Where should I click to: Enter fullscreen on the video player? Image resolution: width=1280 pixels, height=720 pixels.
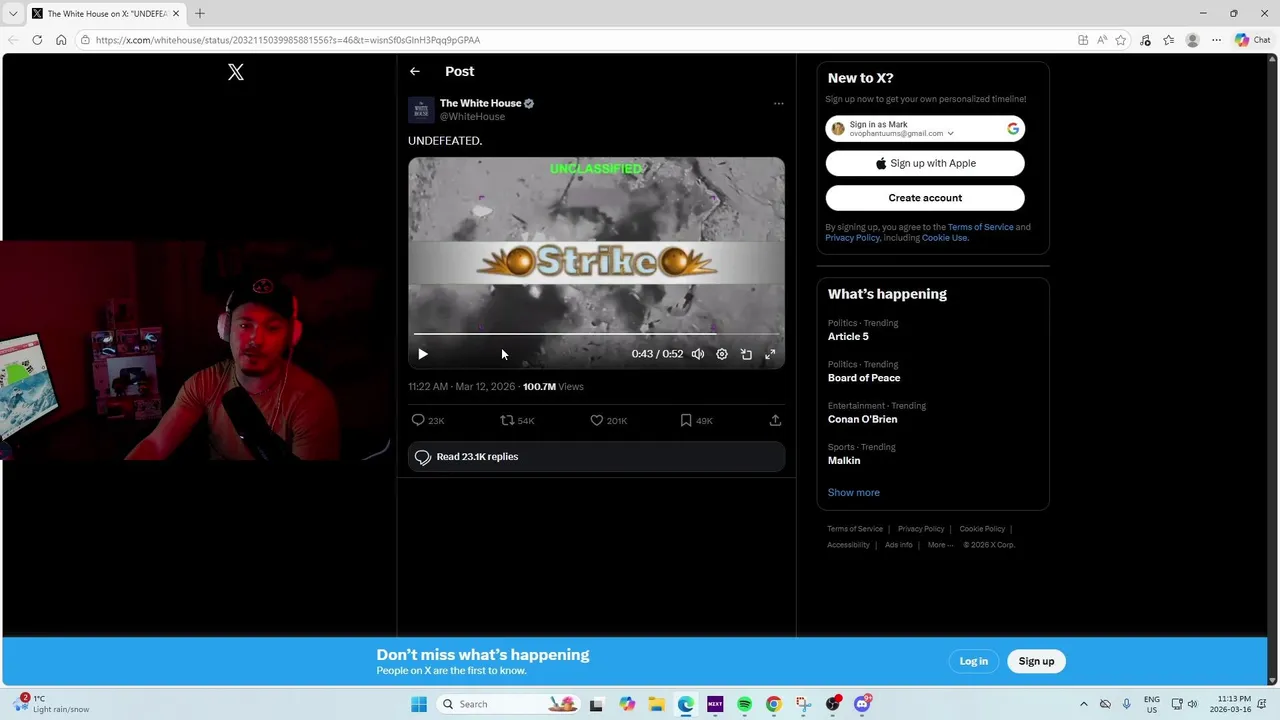pyautogui.click(x=770, y=354)
